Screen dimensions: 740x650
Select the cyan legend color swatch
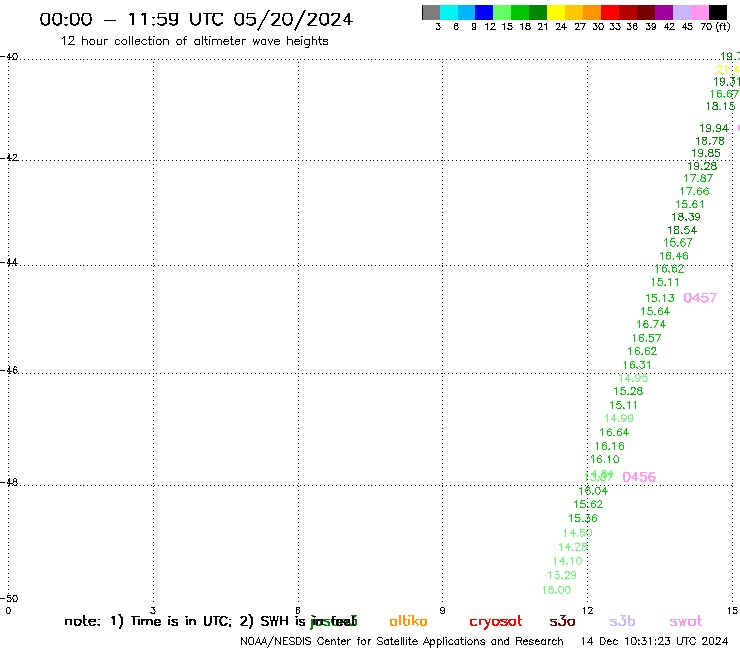(449, 12)
